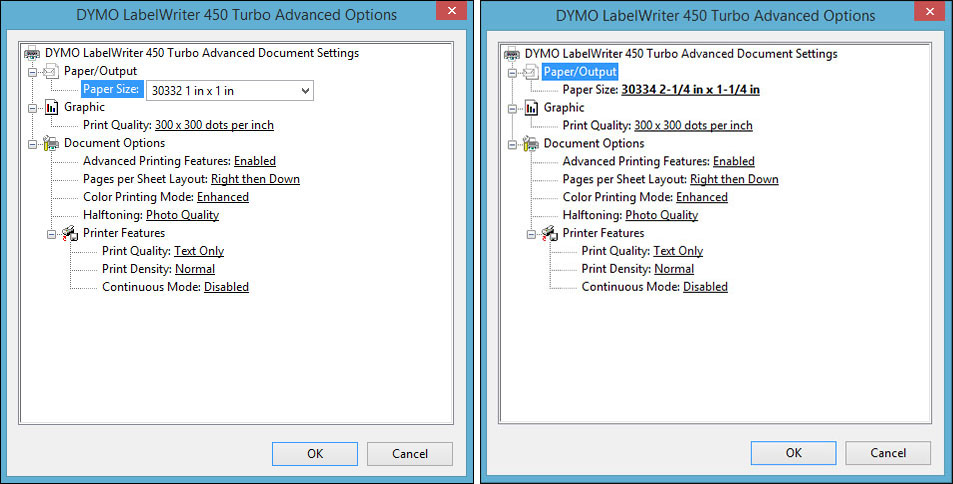Click Right then Down value in left window
The height and width of the screenshot is (484, 953).
[255, 179]
